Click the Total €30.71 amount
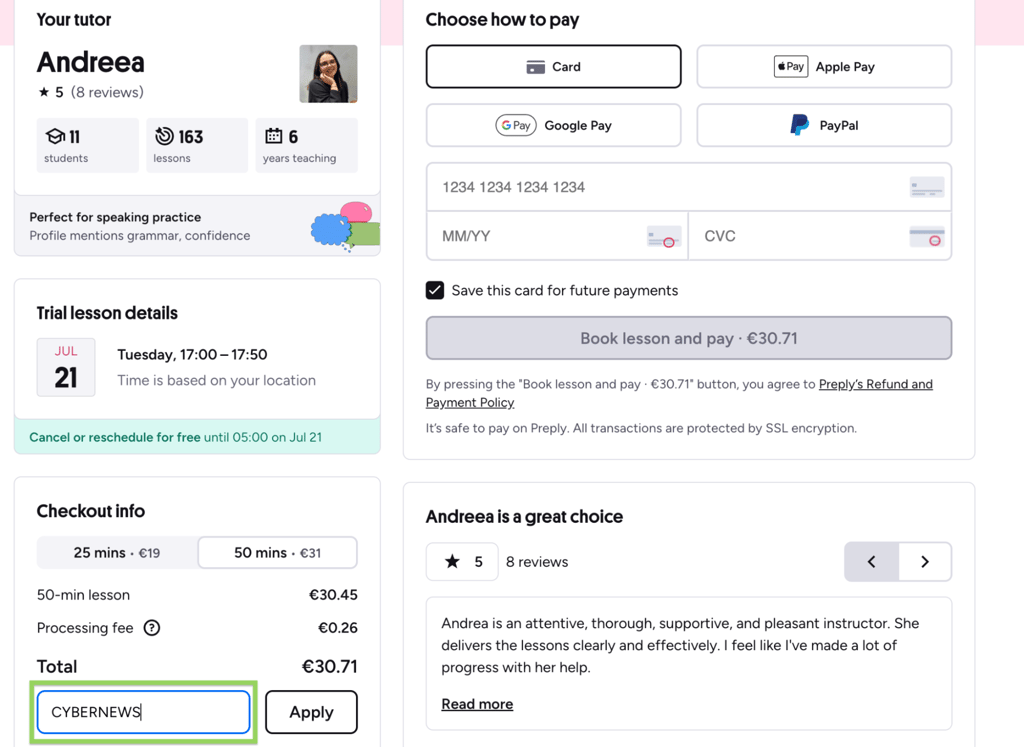This screenshot has height=748, width=1024. 329,666
